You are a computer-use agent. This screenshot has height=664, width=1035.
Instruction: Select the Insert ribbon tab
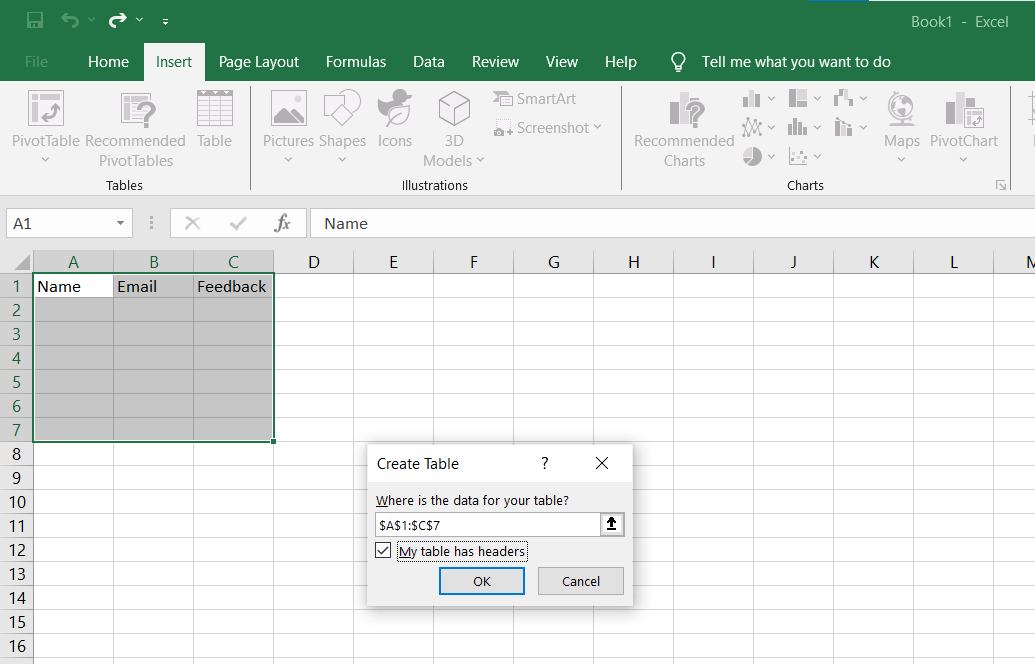coord(174,61)
